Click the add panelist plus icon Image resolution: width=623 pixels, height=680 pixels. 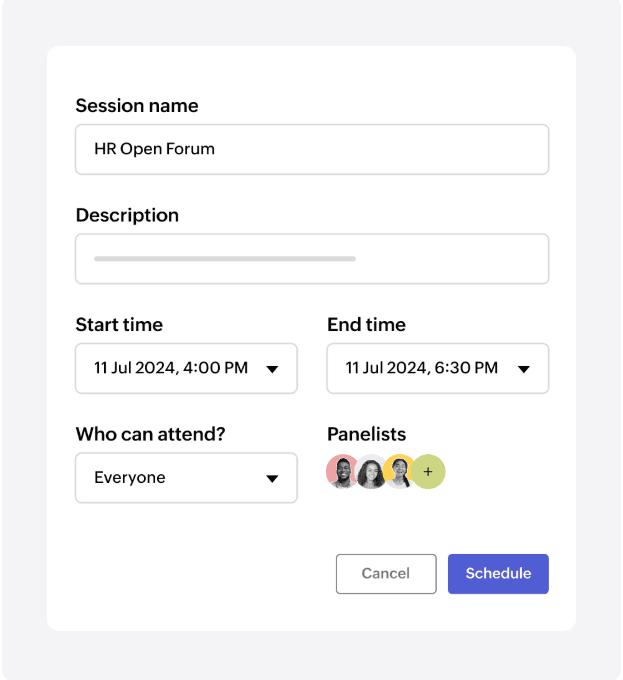428,472
